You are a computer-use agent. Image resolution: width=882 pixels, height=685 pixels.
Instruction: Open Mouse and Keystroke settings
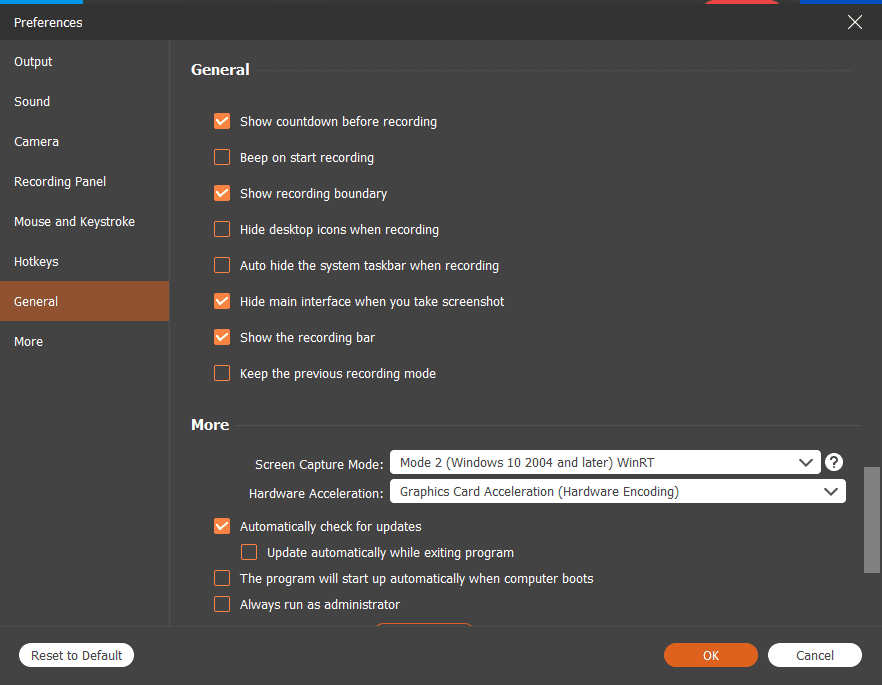pos(84,222)
